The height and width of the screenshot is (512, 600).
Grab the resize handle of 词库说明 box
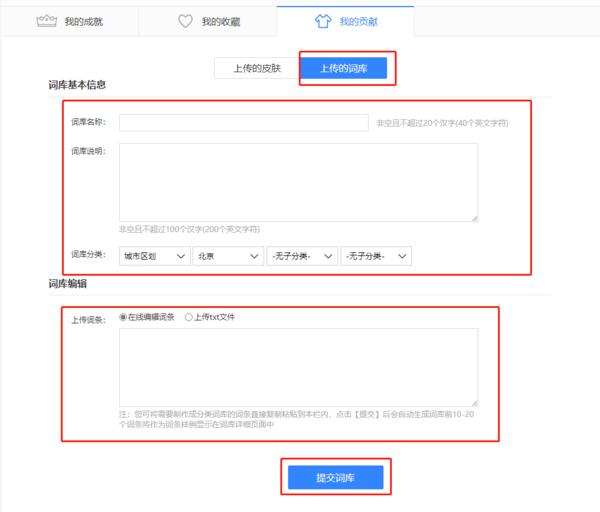click(474, 218)
